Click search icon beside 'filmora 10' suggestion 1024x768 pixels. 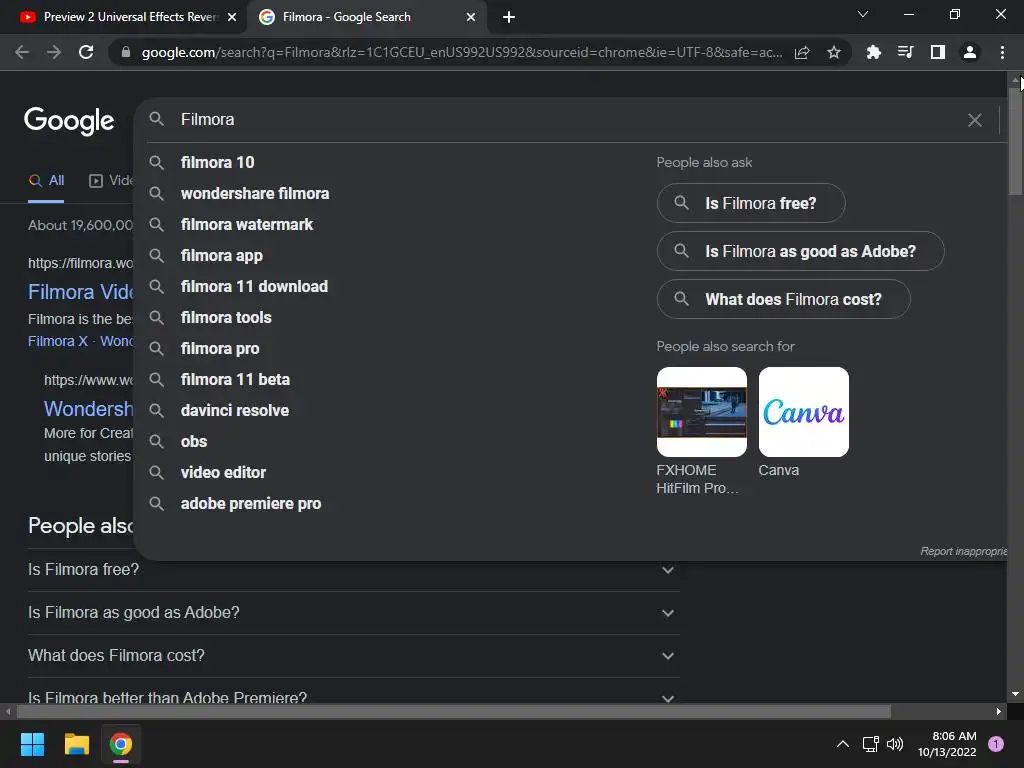pos(156,163)
